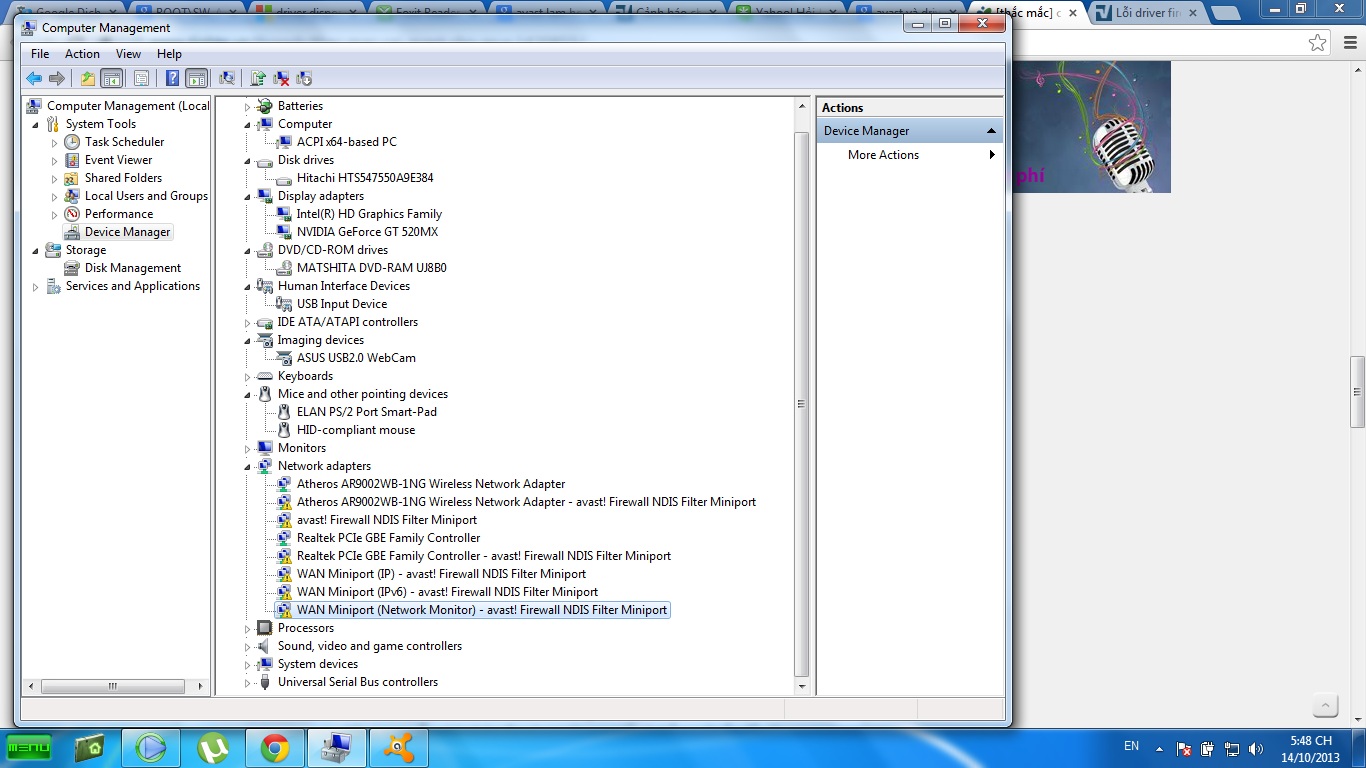Click Scan for hardware changes icon
The image size is (1366, 768).
[227, 78]
